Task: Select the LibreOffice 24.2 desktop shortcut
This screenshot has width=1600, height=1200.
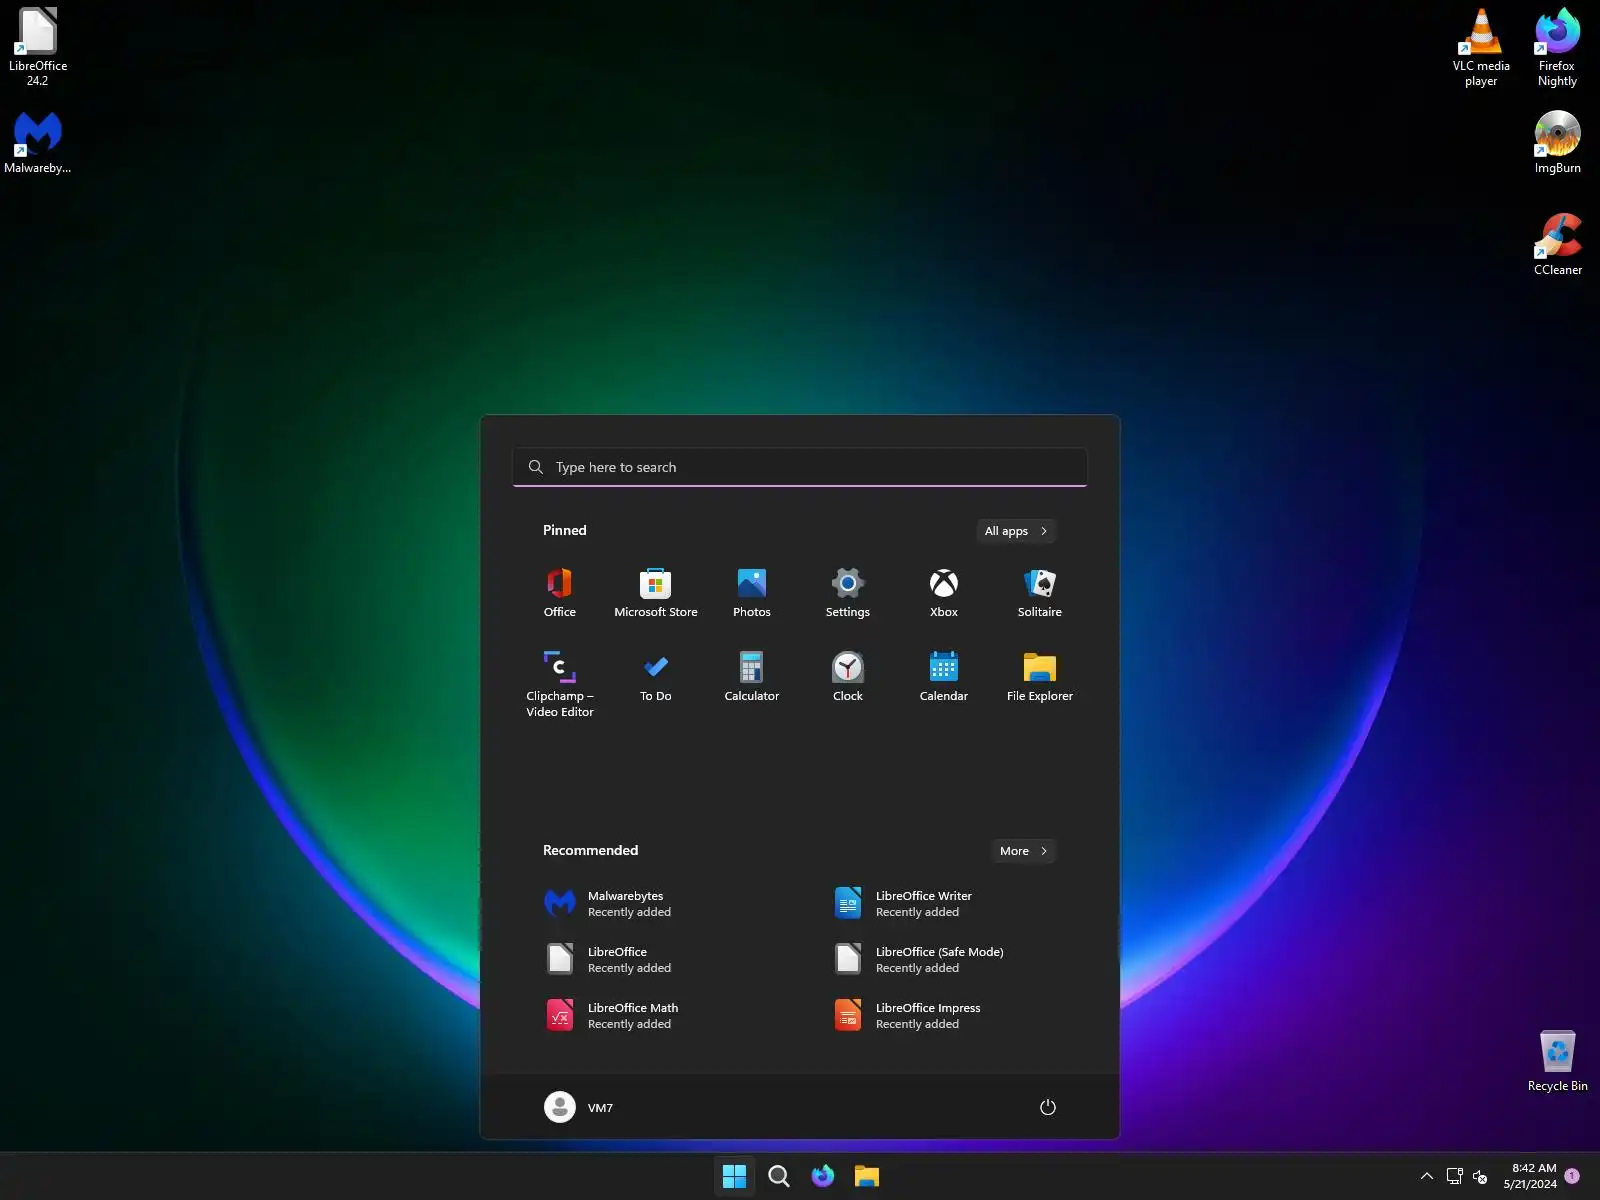Action: 38,46
